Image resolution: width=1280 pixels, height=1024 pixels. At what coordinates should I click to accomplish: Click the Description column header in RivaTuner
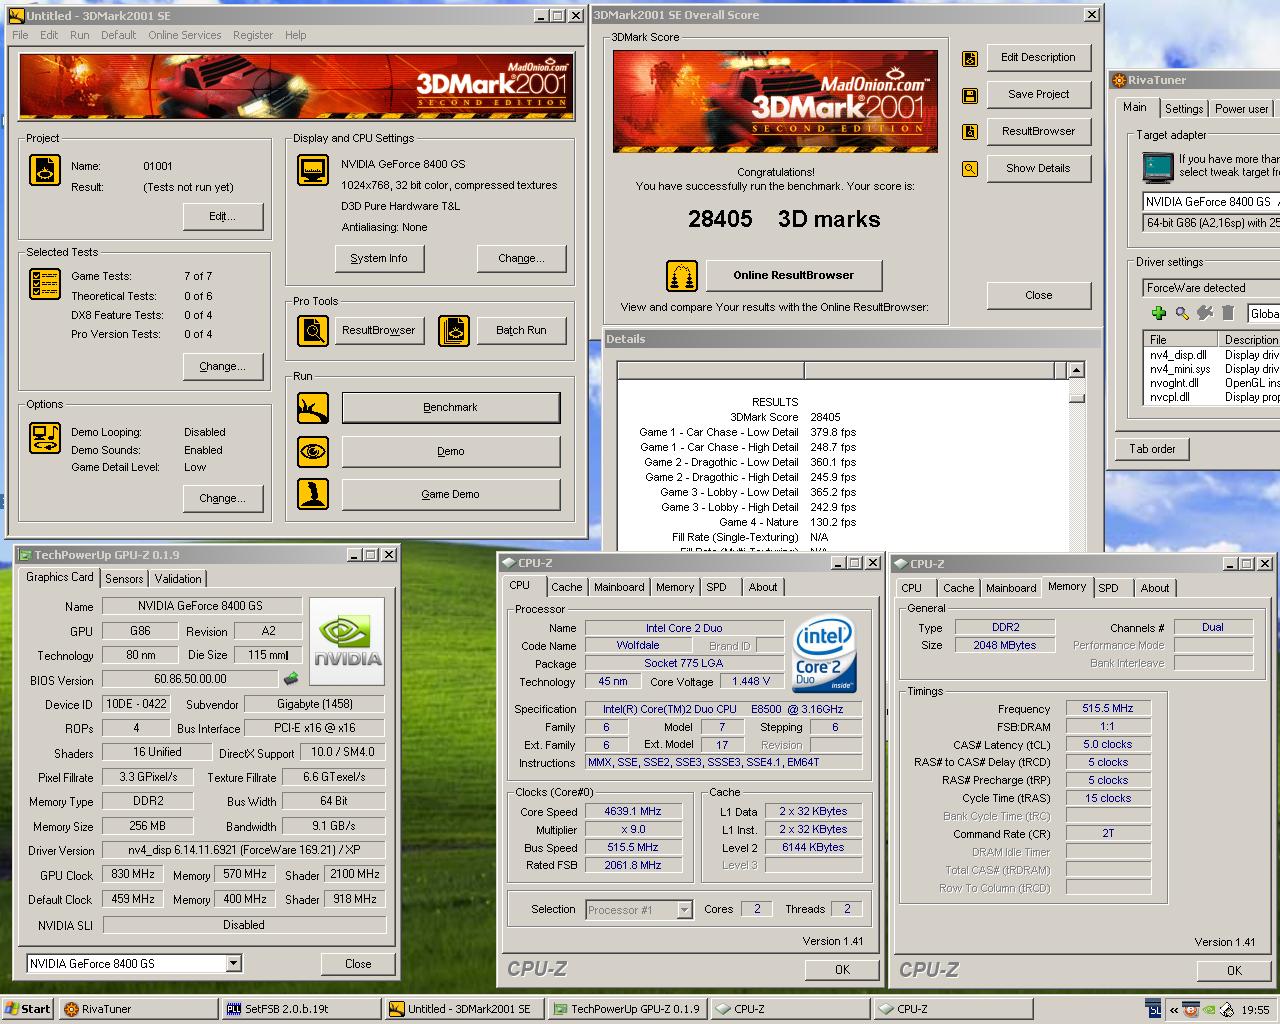[1250, 340]
